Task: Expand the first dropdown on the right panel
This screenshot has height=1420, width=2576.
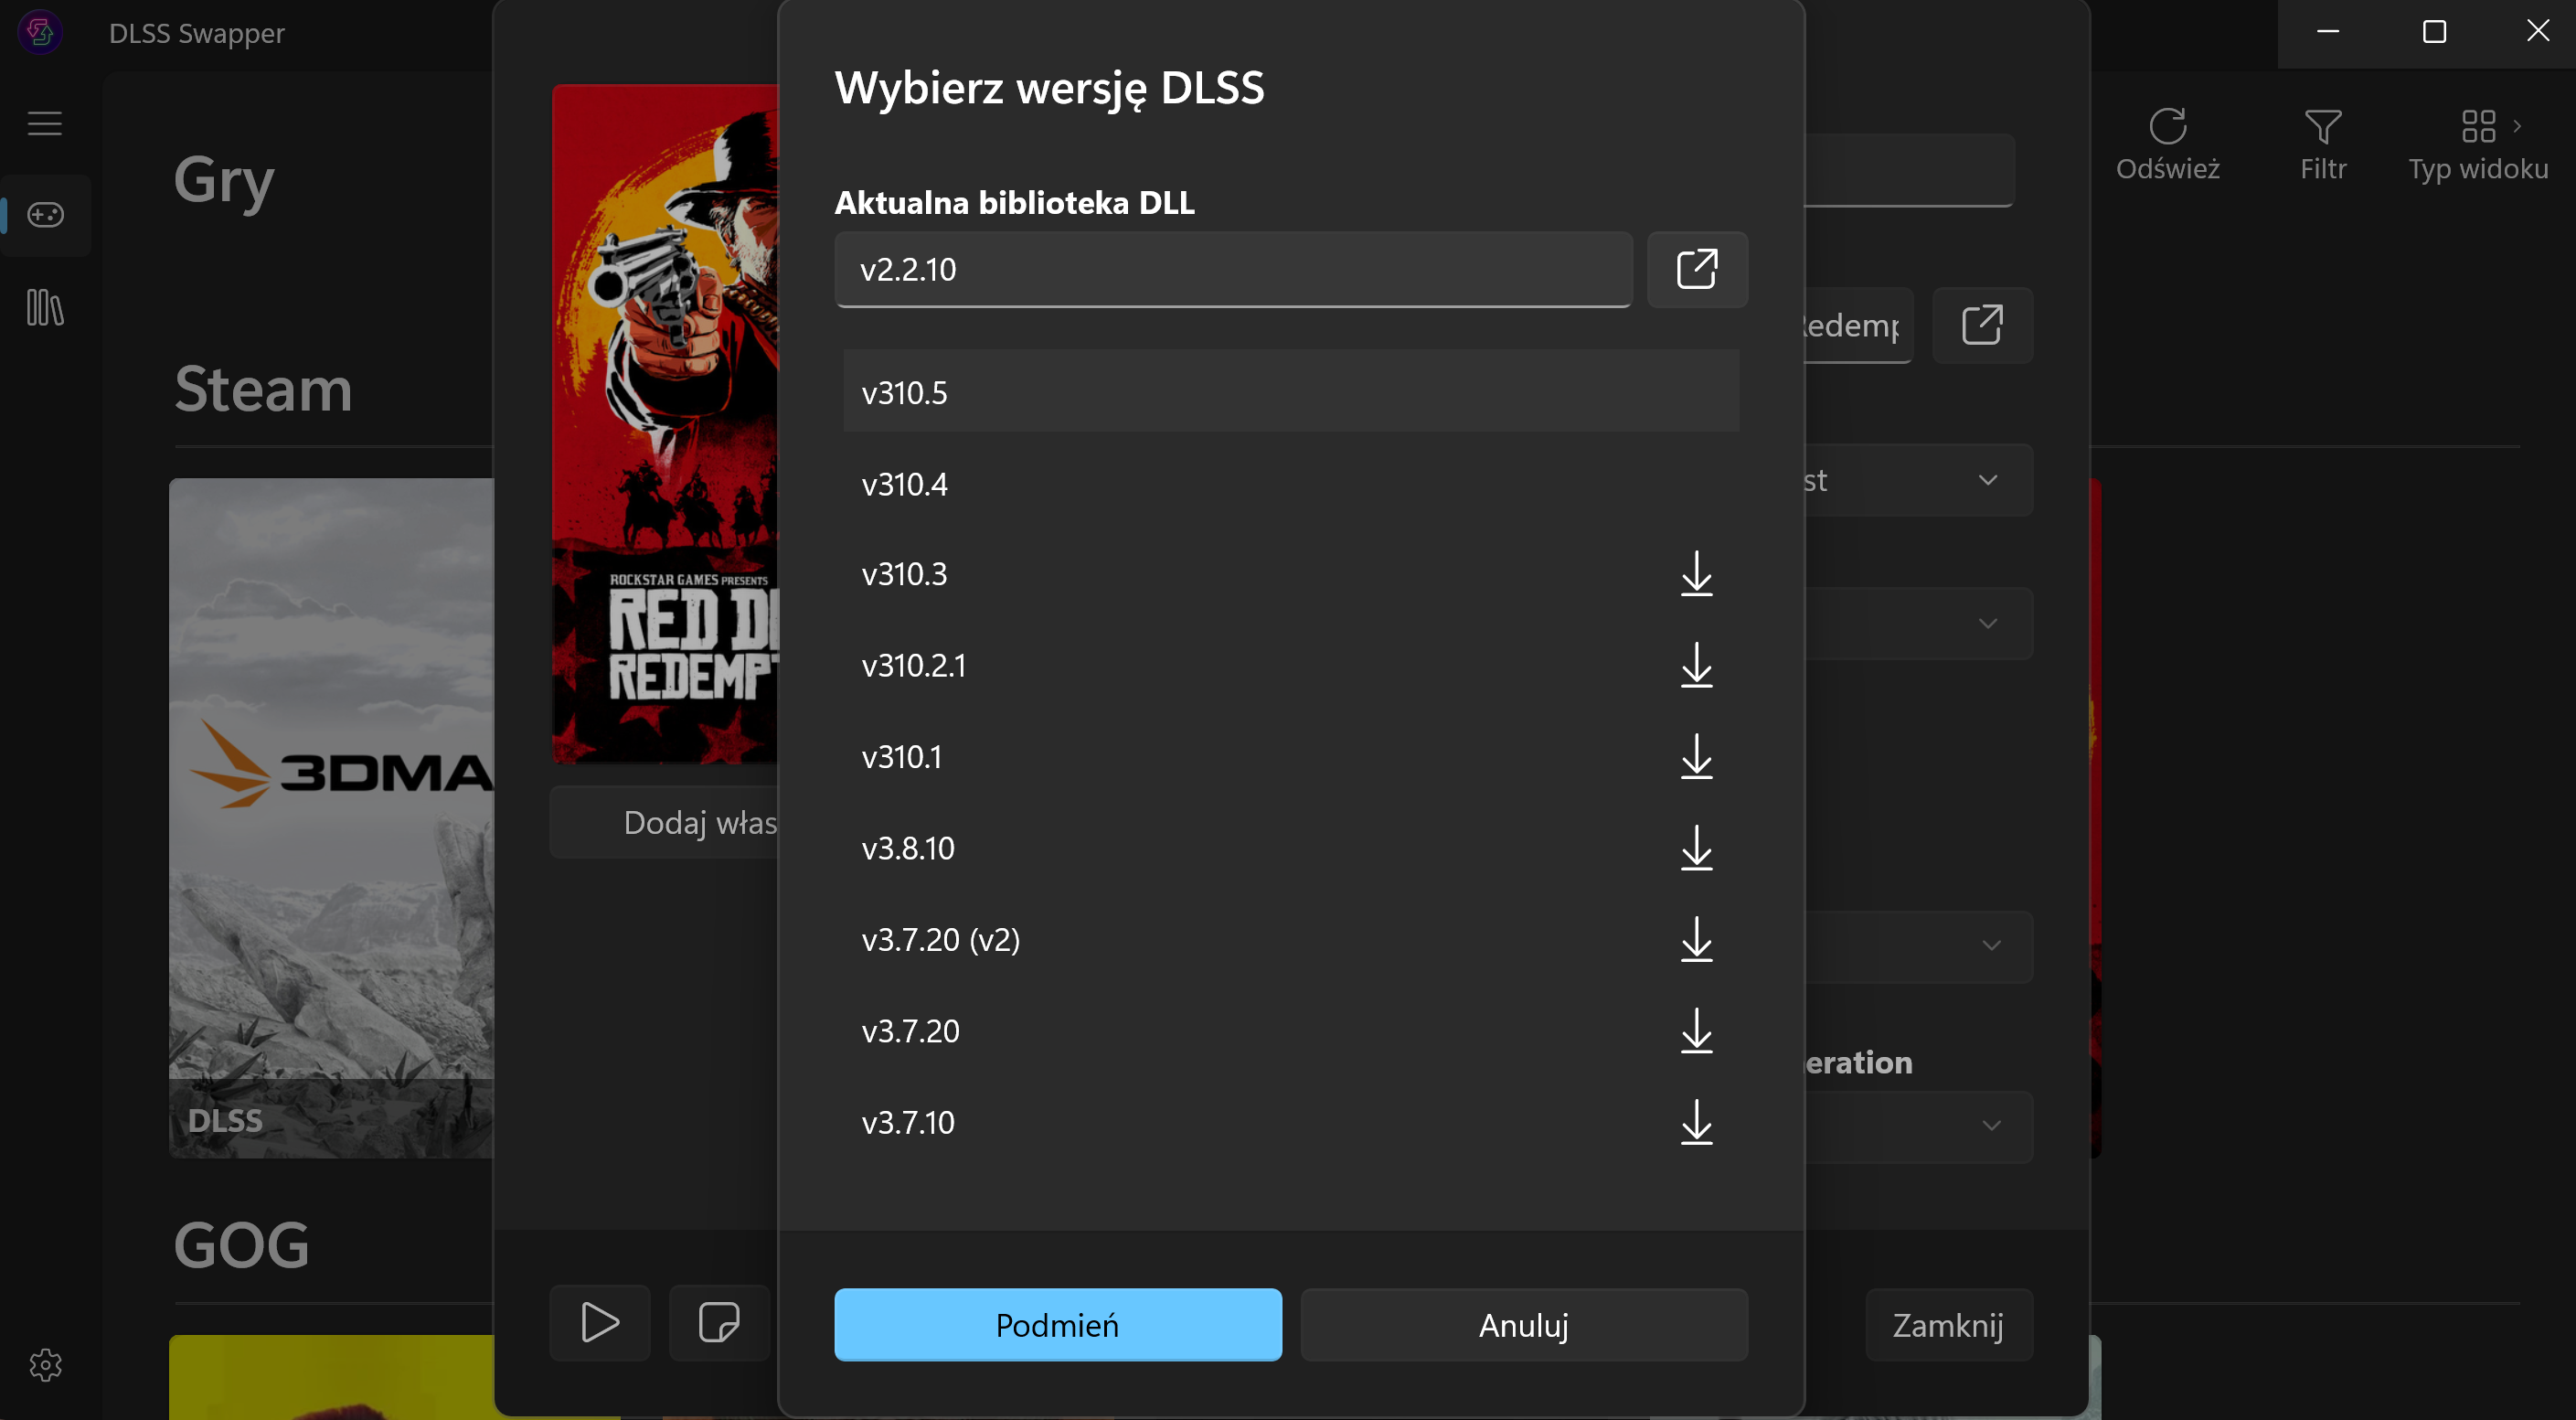Action: point(1988,480)
